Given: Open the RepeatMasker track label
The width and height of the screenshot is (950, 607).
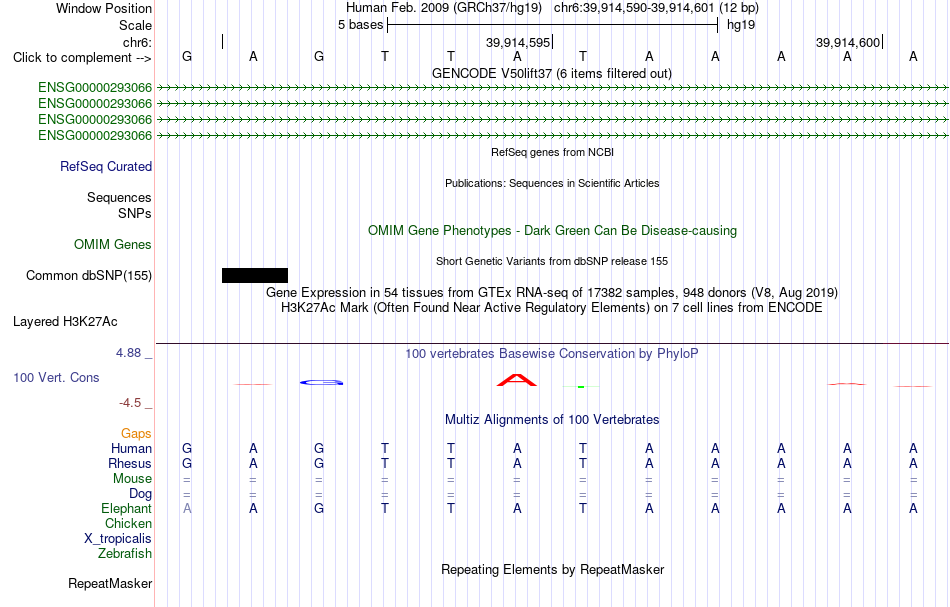Looking at the screenshot, I should 110,583.
